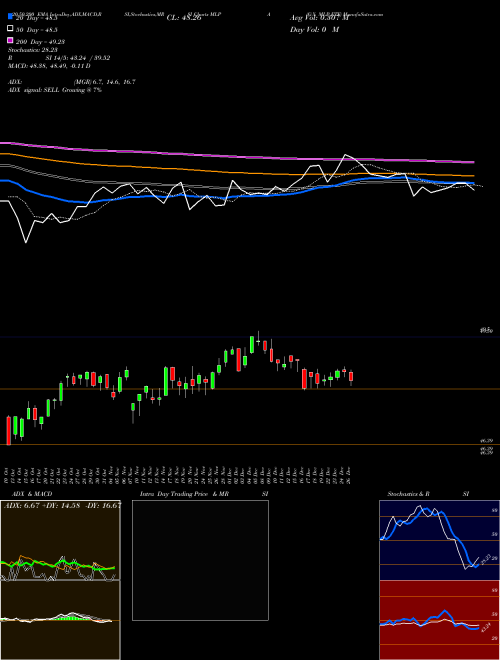Click the MACD values line in legend
500x660 pixels.
pyautogui.click(x=49, y=66)
